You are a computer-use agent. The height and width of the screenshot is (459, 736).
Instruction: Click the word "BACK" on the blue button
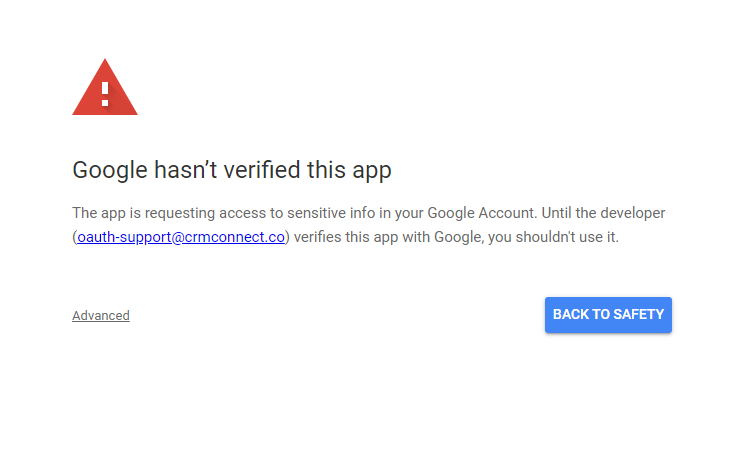pyautogui.click(x=571, y=315)
